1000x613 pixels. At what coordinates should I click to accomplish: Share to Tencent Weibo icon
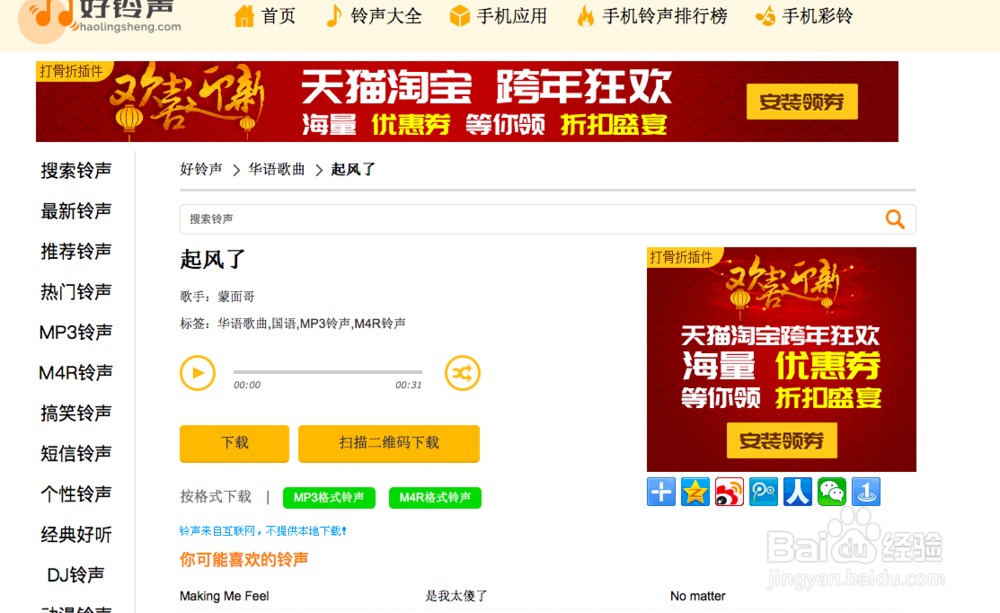point(763,492)
